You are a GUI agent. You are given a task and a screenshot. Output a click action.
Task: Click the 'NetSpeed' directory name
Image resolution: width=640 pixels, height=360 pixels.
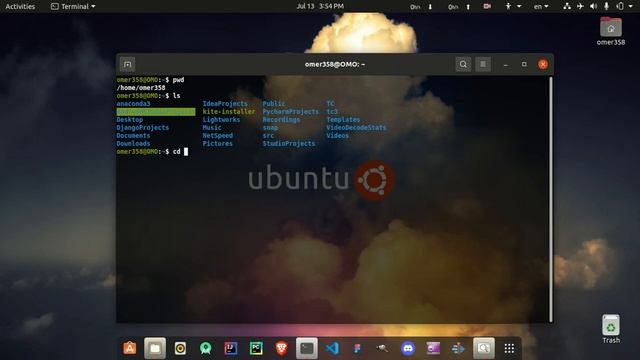[218, 136]
